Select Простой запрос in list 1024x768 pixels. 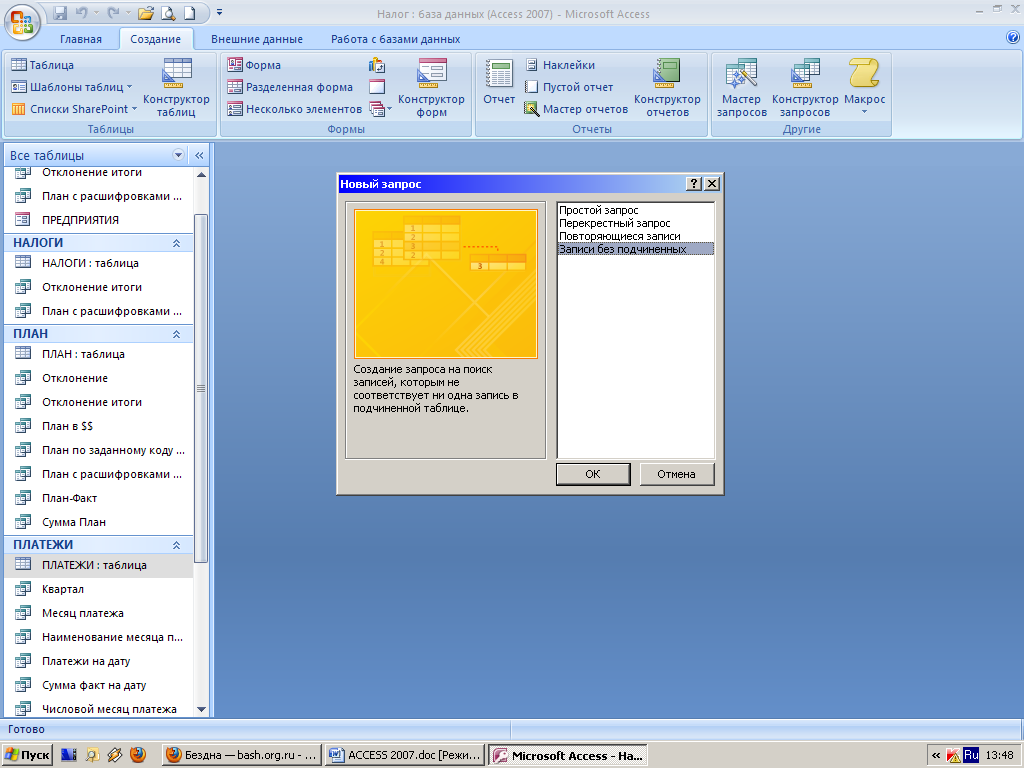click(x=598, y=210)
